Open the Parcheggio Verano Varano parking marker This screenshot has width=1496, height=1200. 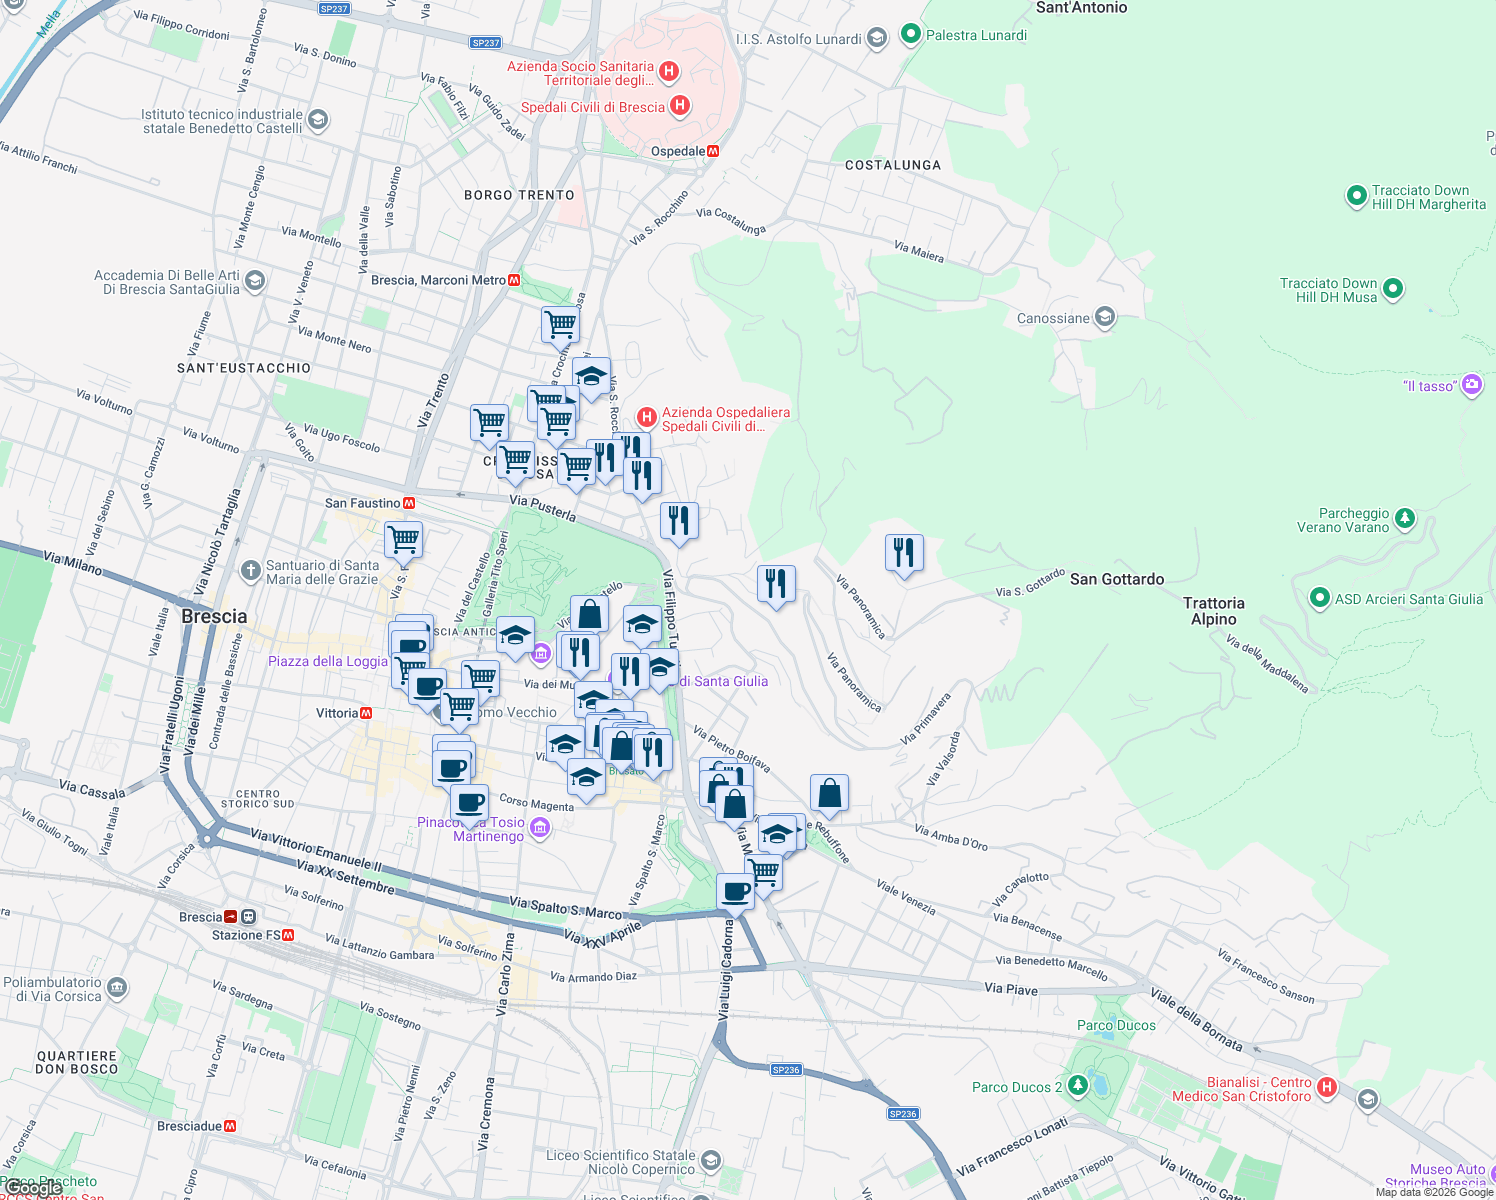[1406, 518]
